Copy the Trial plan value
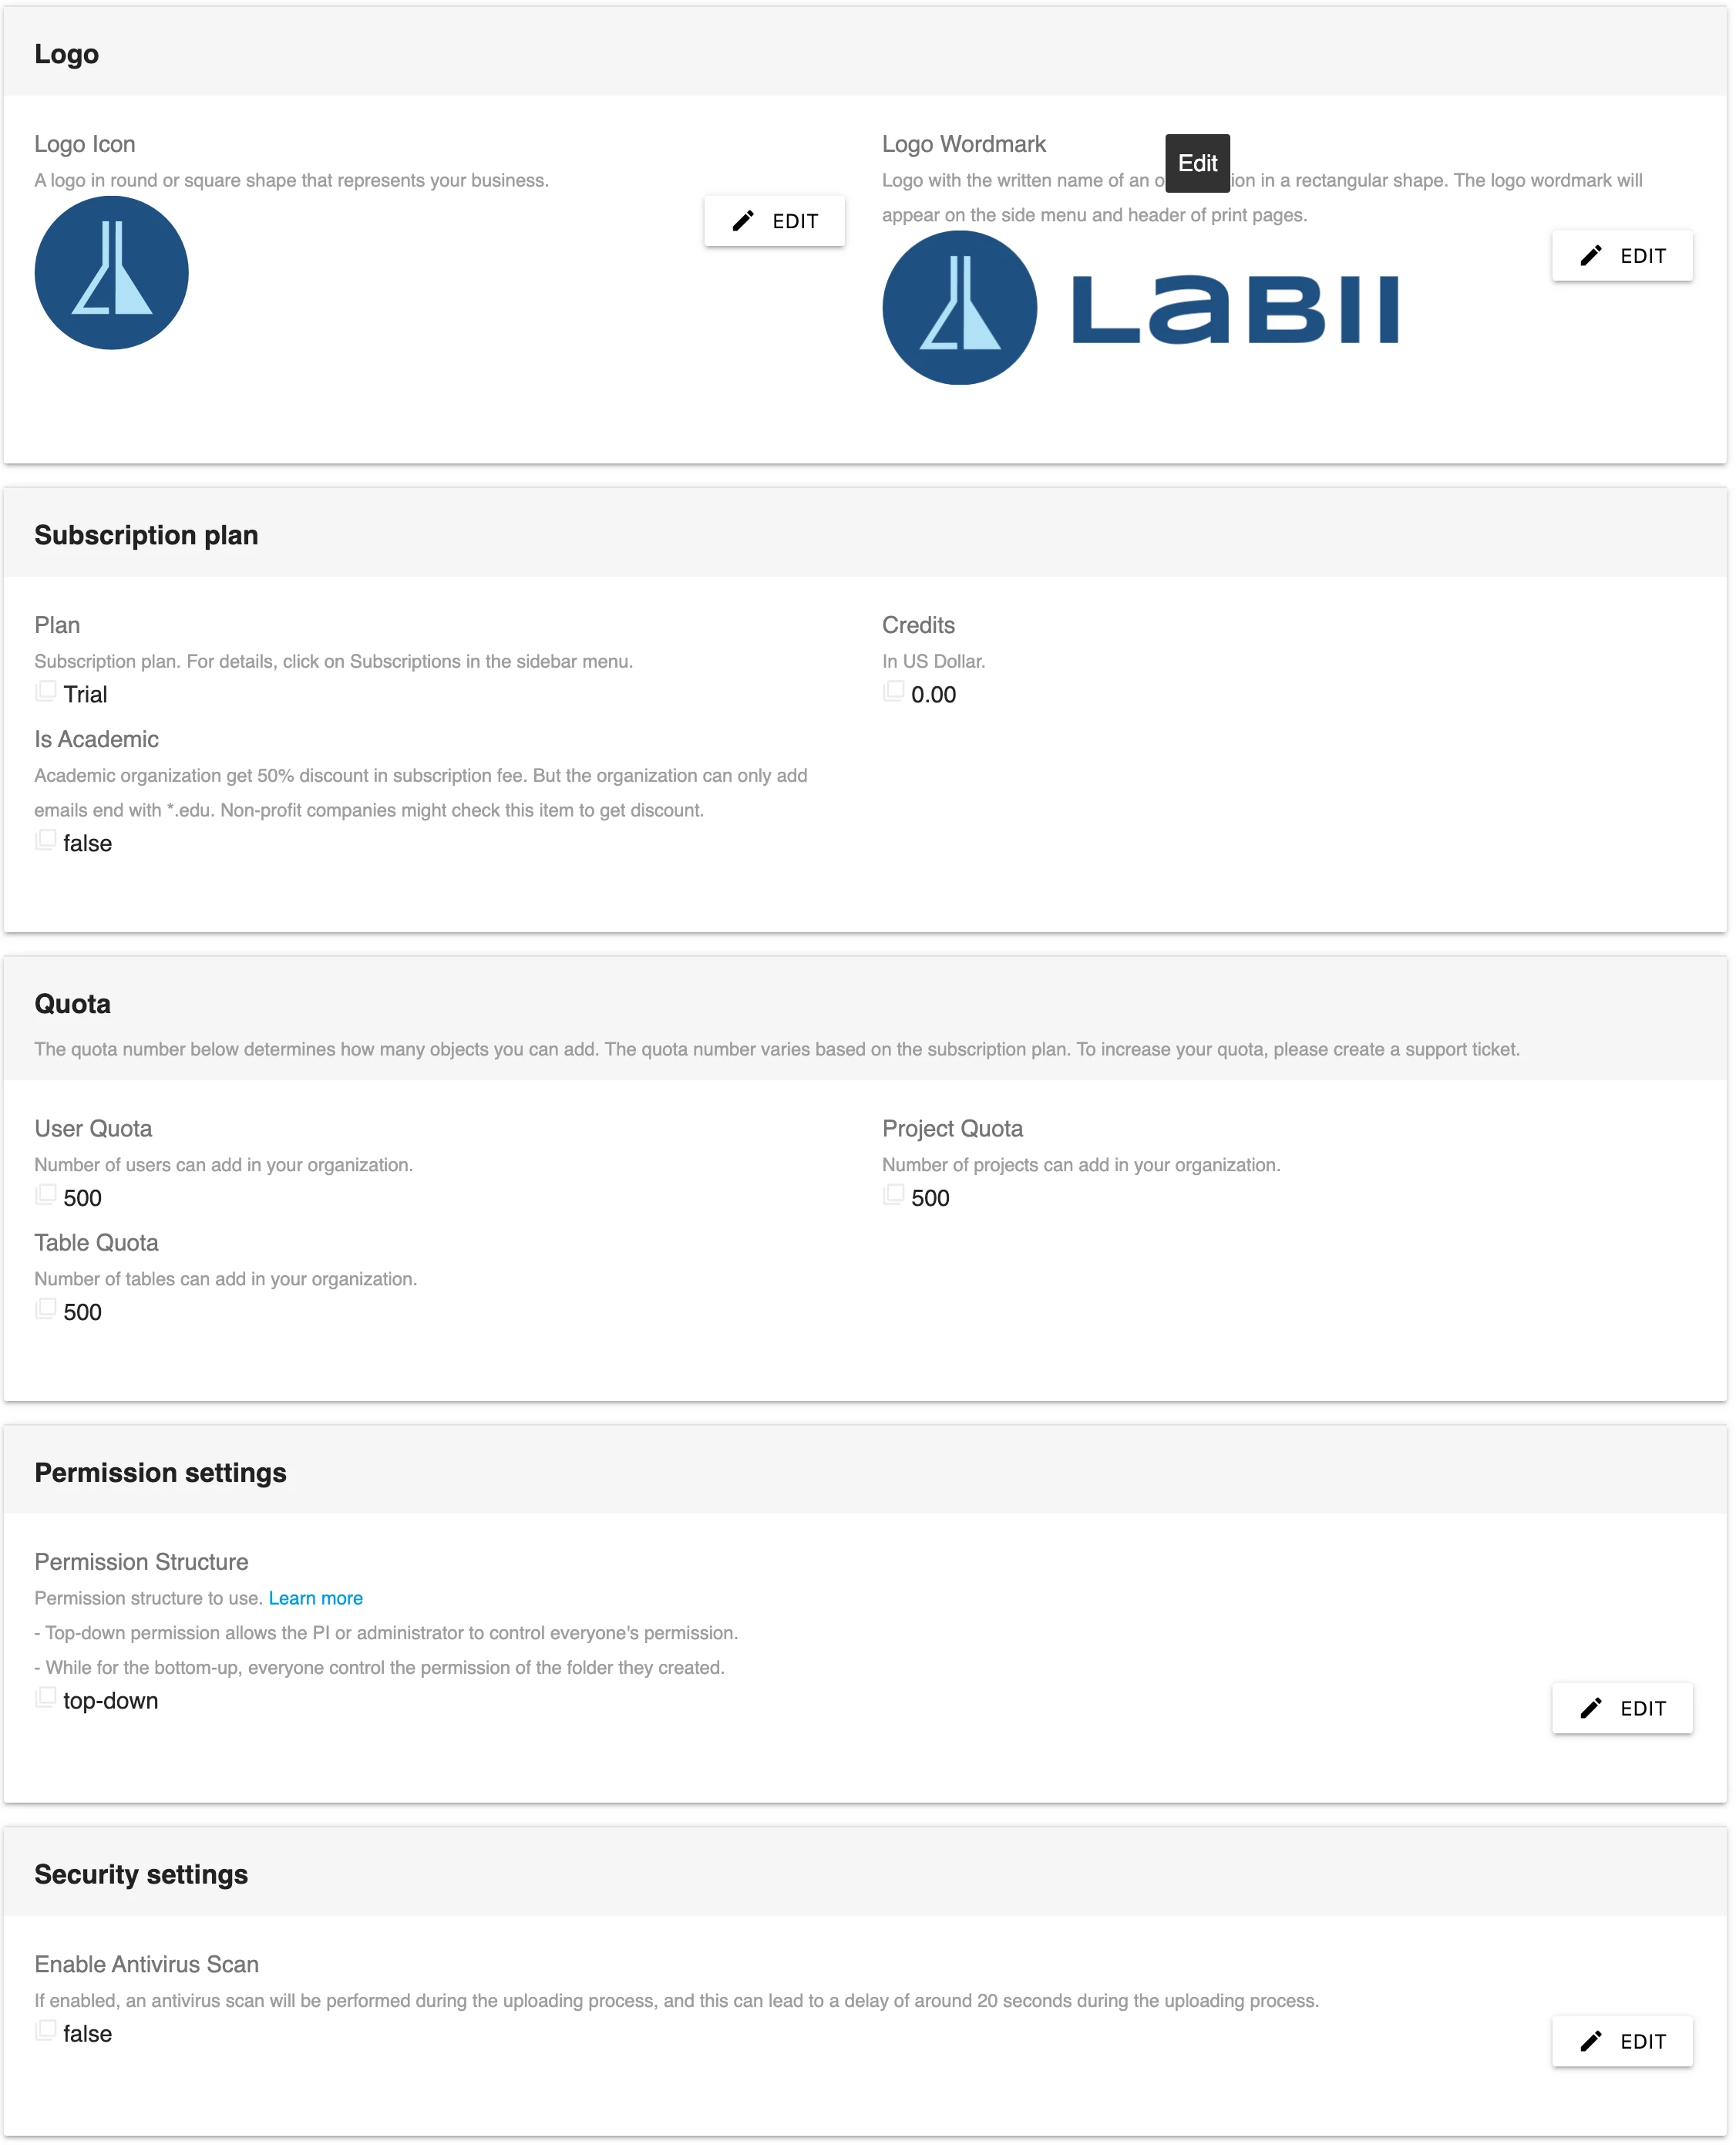 [45, 691]
